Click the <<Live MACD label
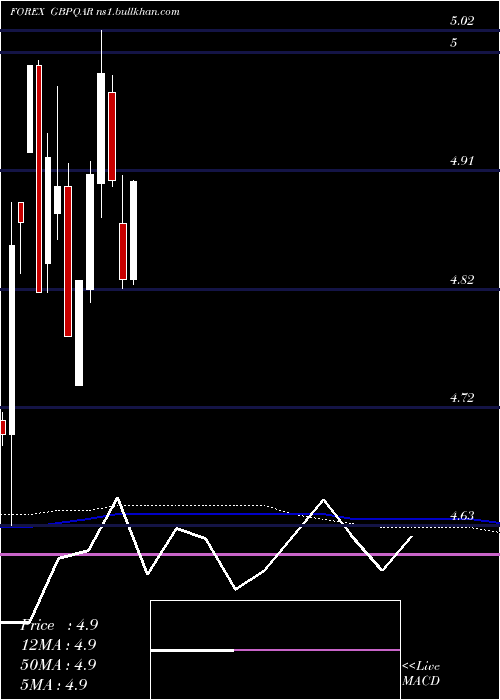 [421, 674]
